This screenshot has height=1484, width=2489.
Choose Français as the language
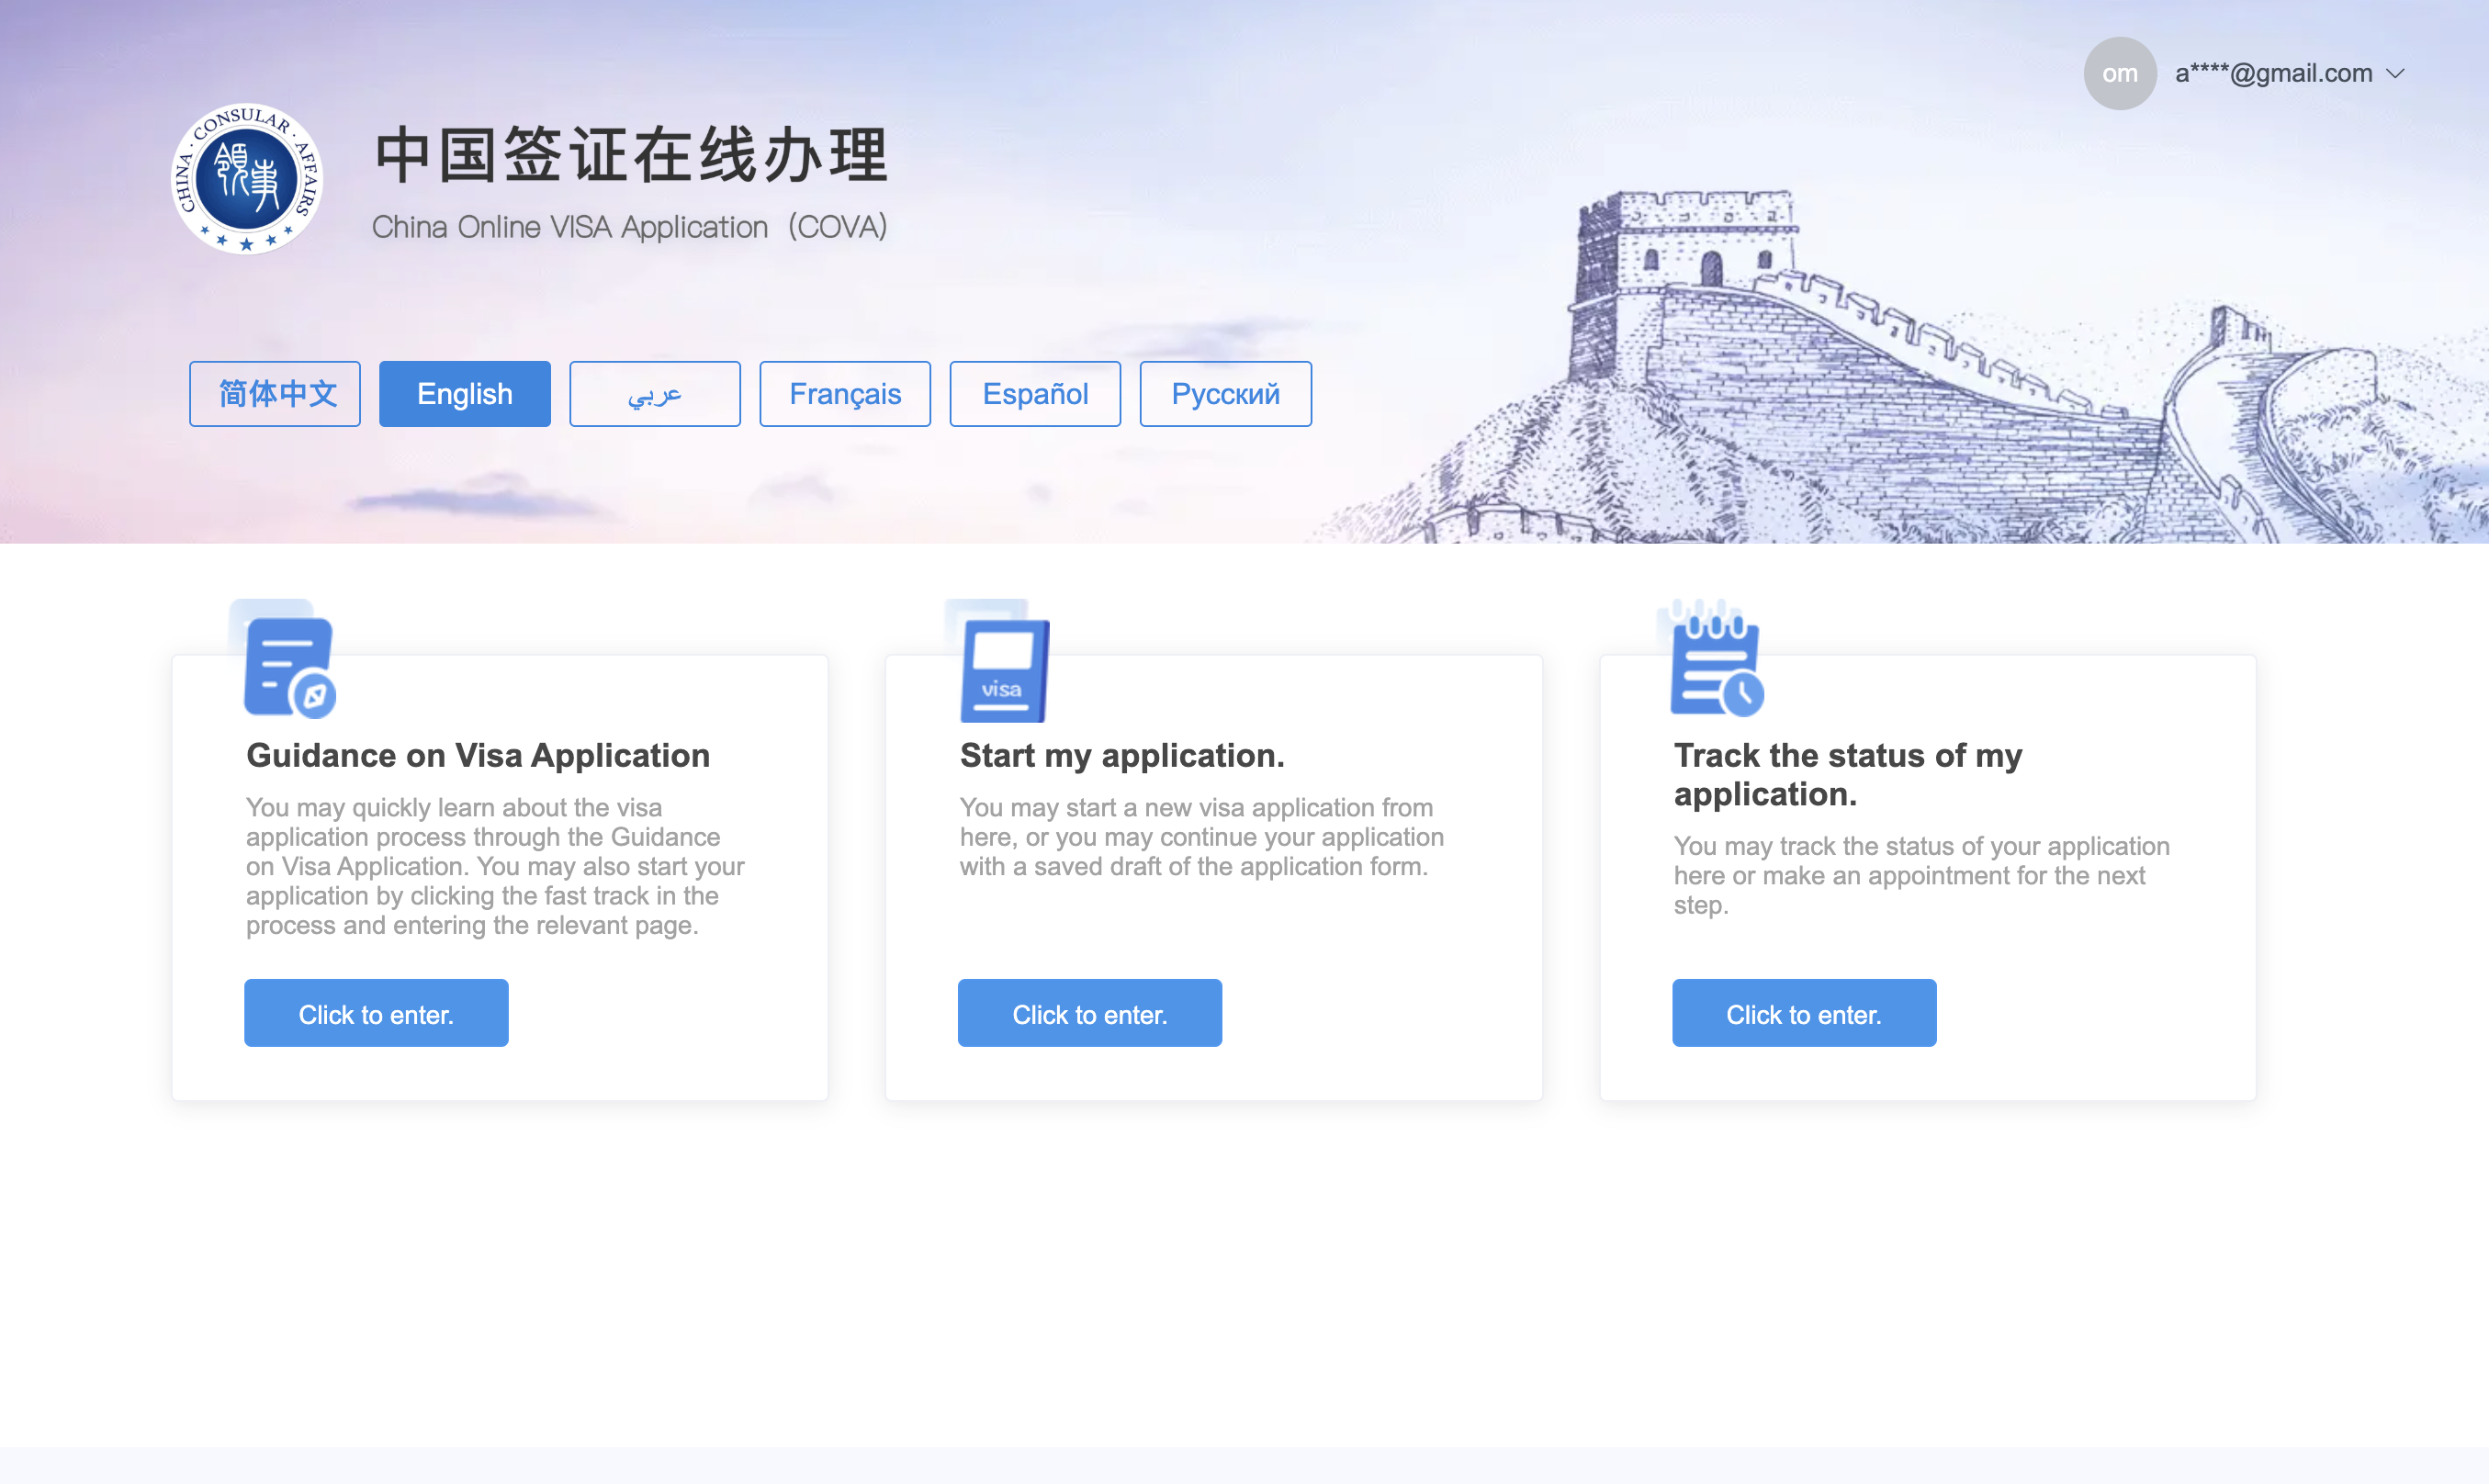[x=845, y=394]
